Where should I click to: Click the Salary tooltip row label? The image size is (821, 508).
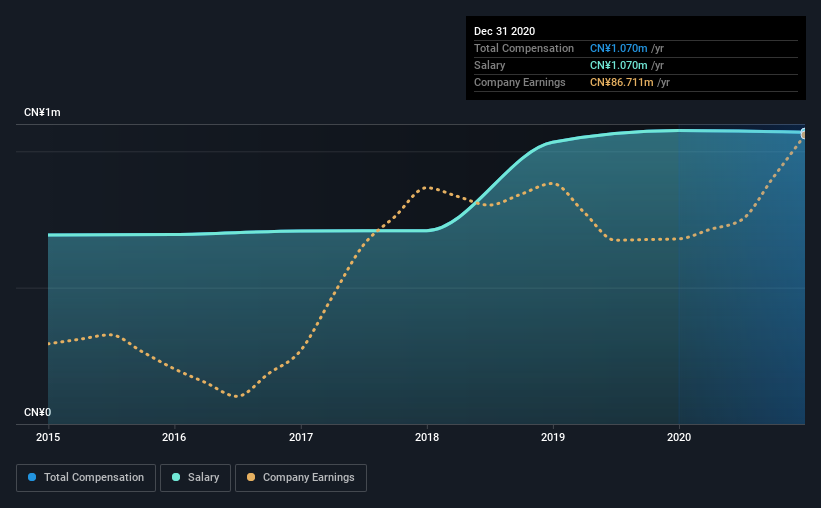pyautogui.click(x=490, y=65)
